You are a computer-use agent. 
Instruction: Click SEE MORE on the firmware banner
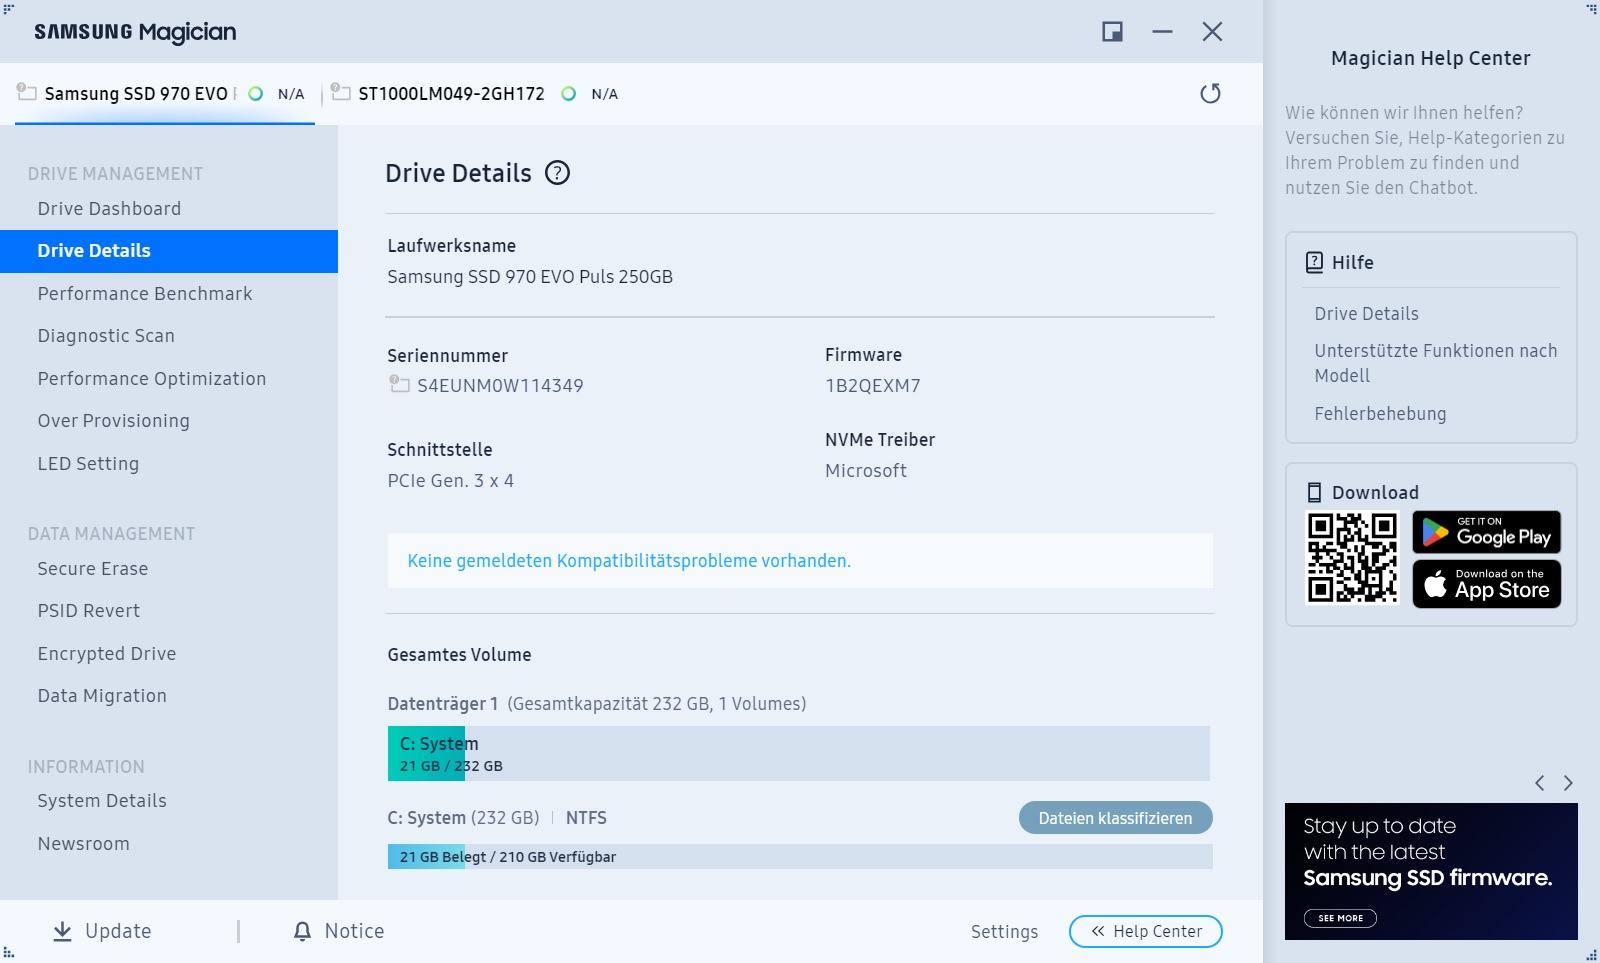coord(1340,918)
